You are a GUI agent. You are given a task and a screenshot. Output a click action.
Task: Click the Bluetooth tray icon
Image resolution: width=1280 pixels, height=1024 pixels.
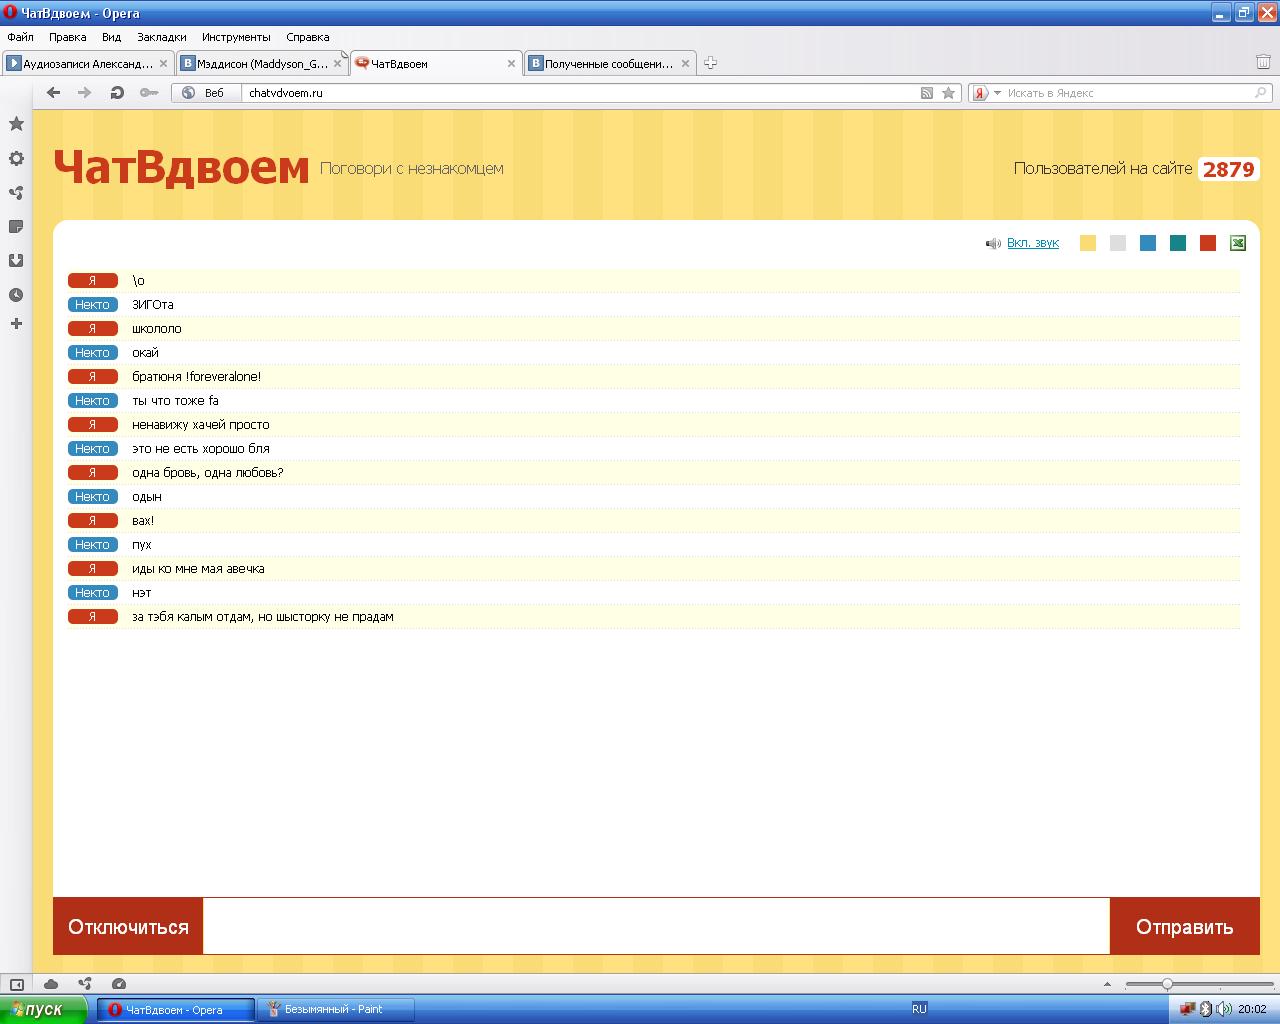(x=1206, y=1009)
